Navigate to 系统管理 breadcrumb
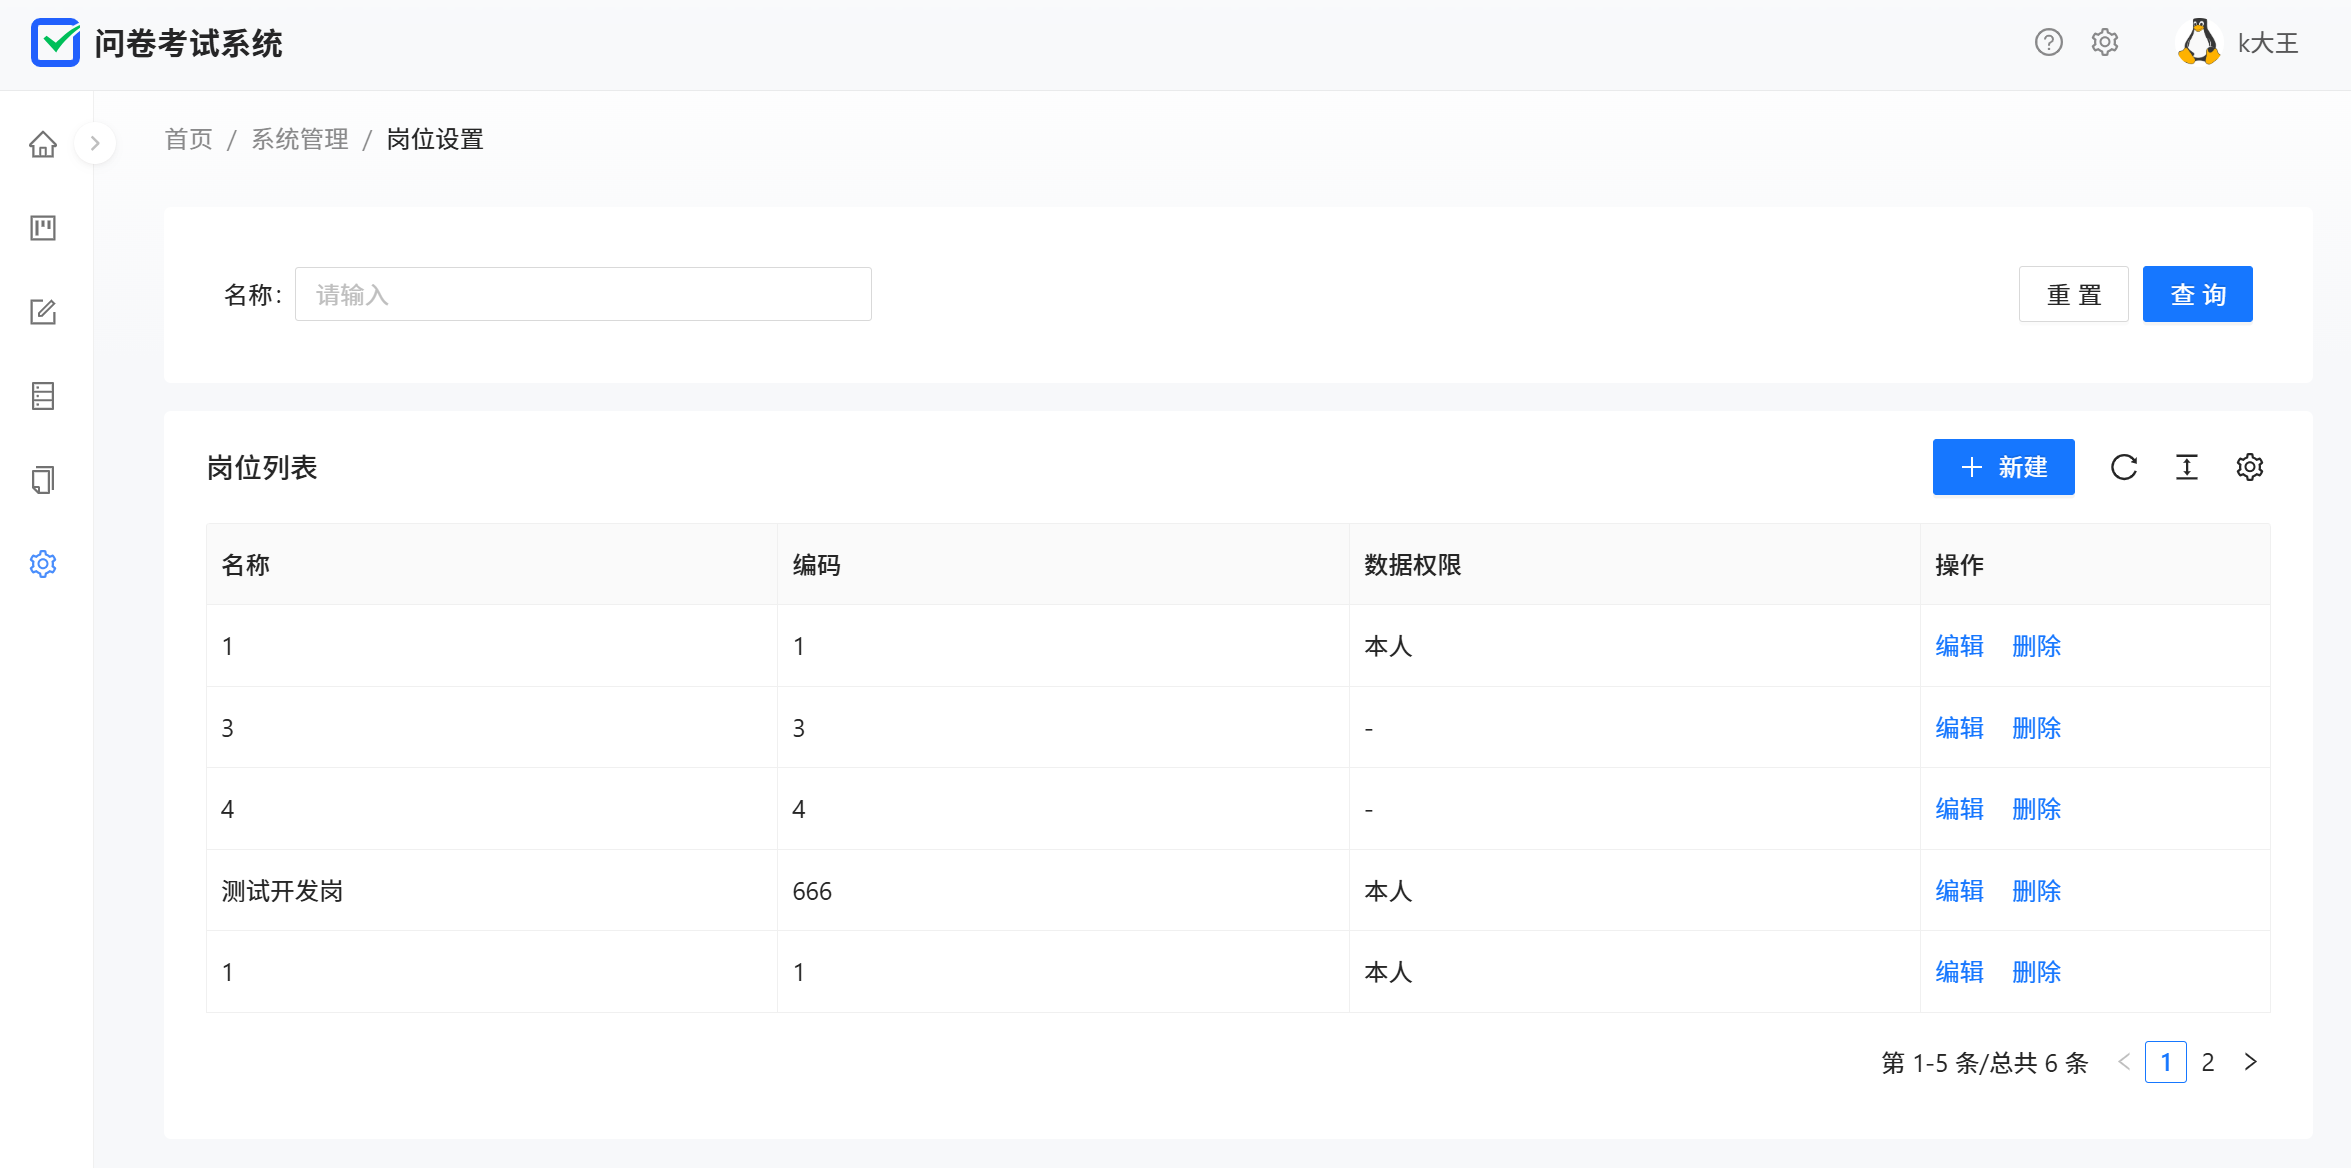Screen dimensions: 2351x1168 point(300,139)
